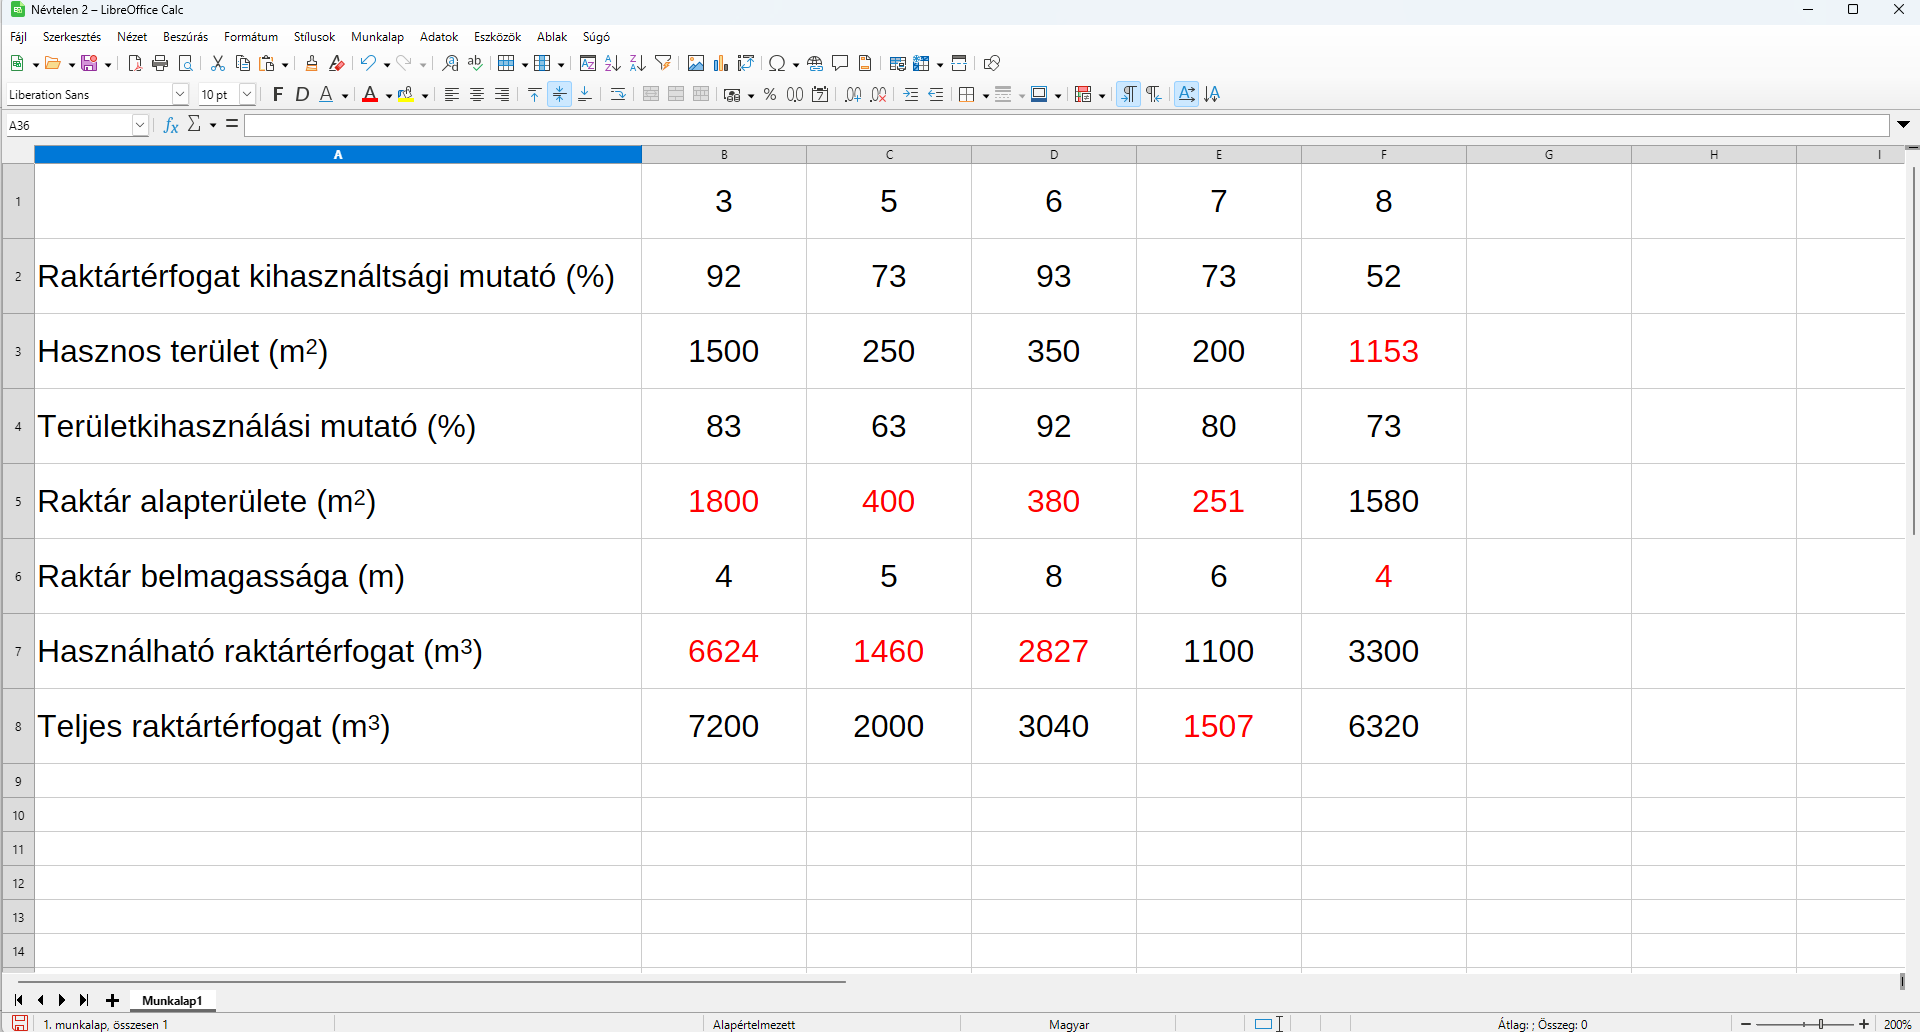Open the Formátum menu

point(250,37)
